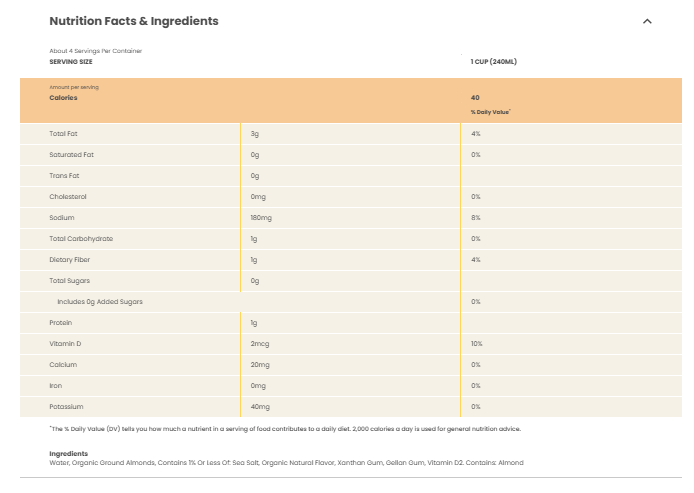Viewport: 694px width, 493px height.
Task: Click the Daily Value footnote text
Action: click(x=285, y=429)
